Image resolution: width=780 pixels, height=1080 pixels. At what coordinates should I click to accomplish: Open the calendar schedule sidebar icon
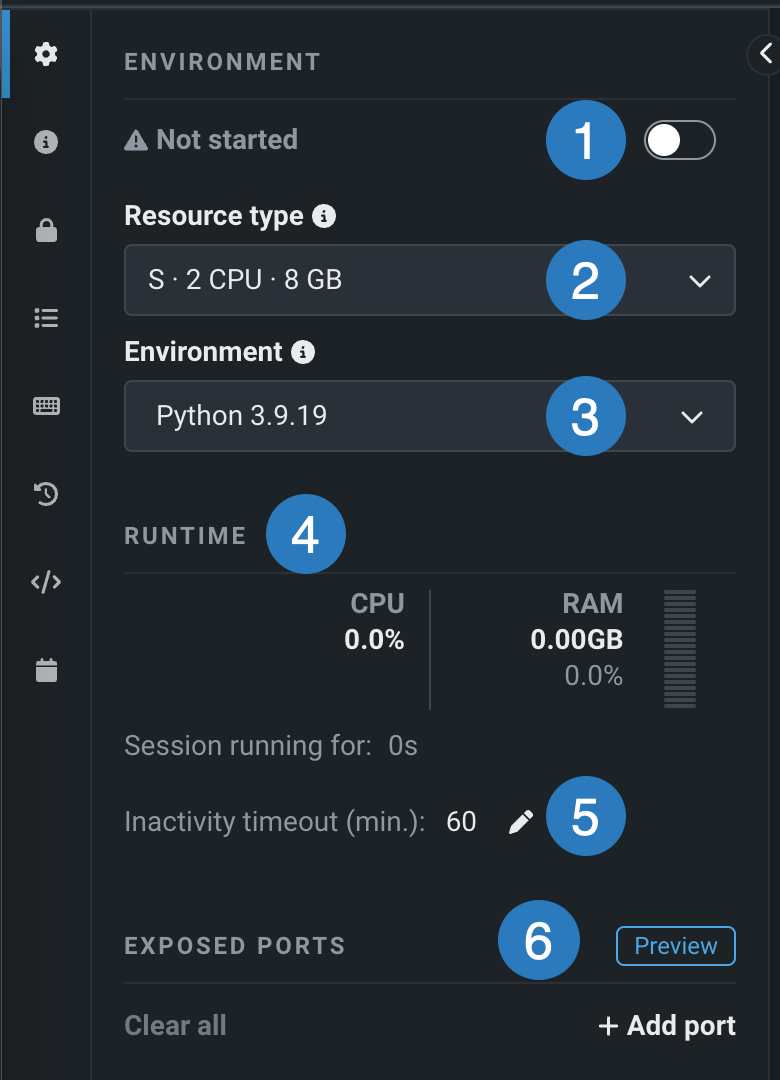(46, 670)
